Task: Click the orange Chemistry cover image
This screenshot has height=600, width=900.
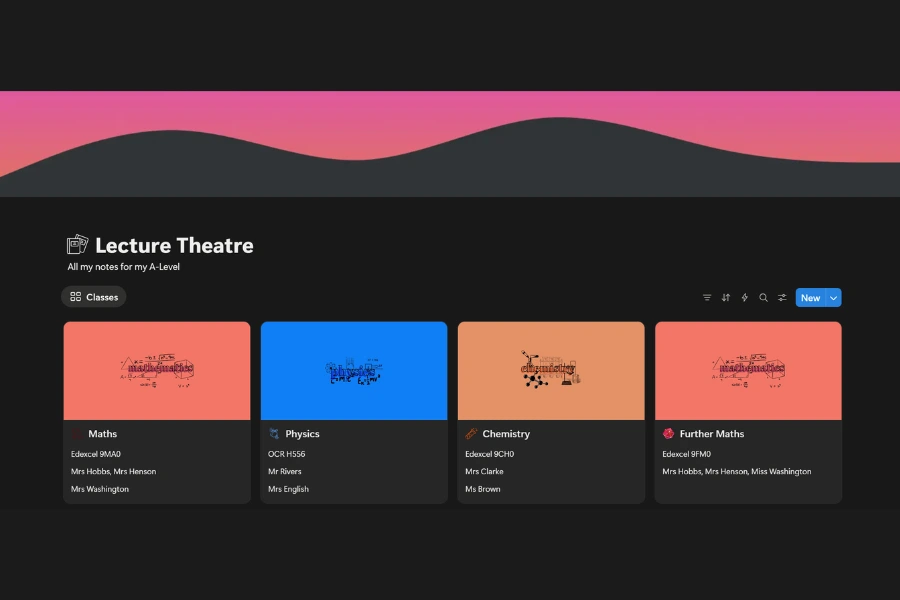Action: [551, 370]
